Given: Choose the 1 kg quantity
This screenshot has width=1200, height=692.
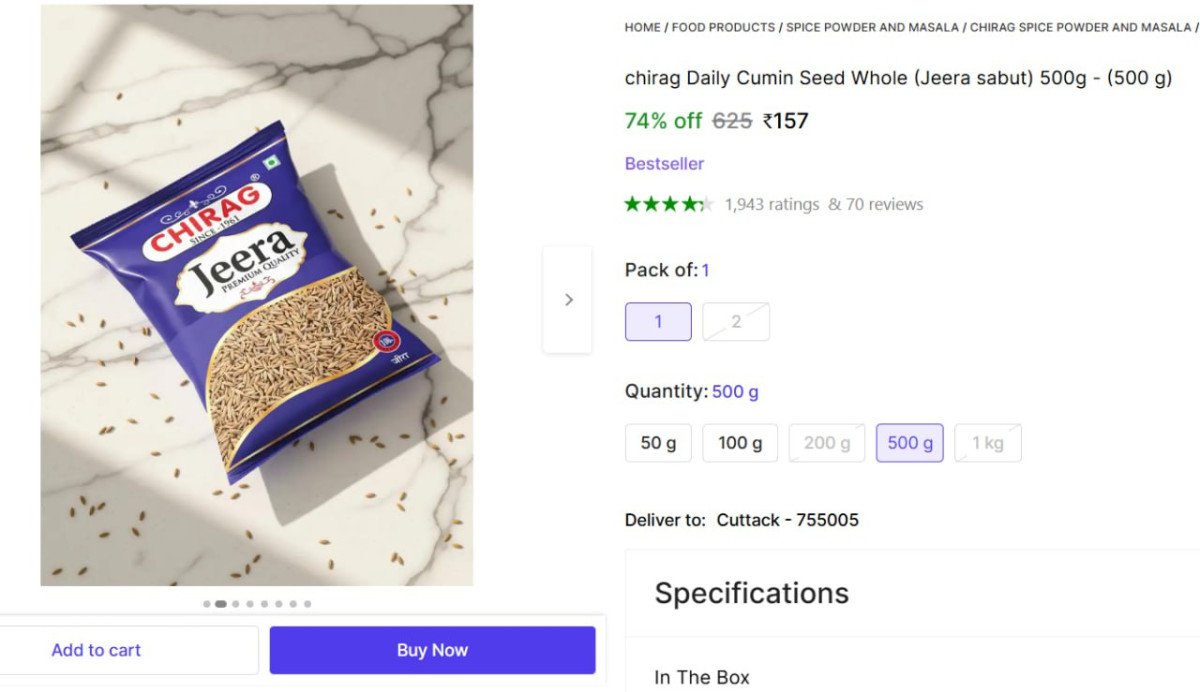Looking at the screenshot, I should (987, 443).
